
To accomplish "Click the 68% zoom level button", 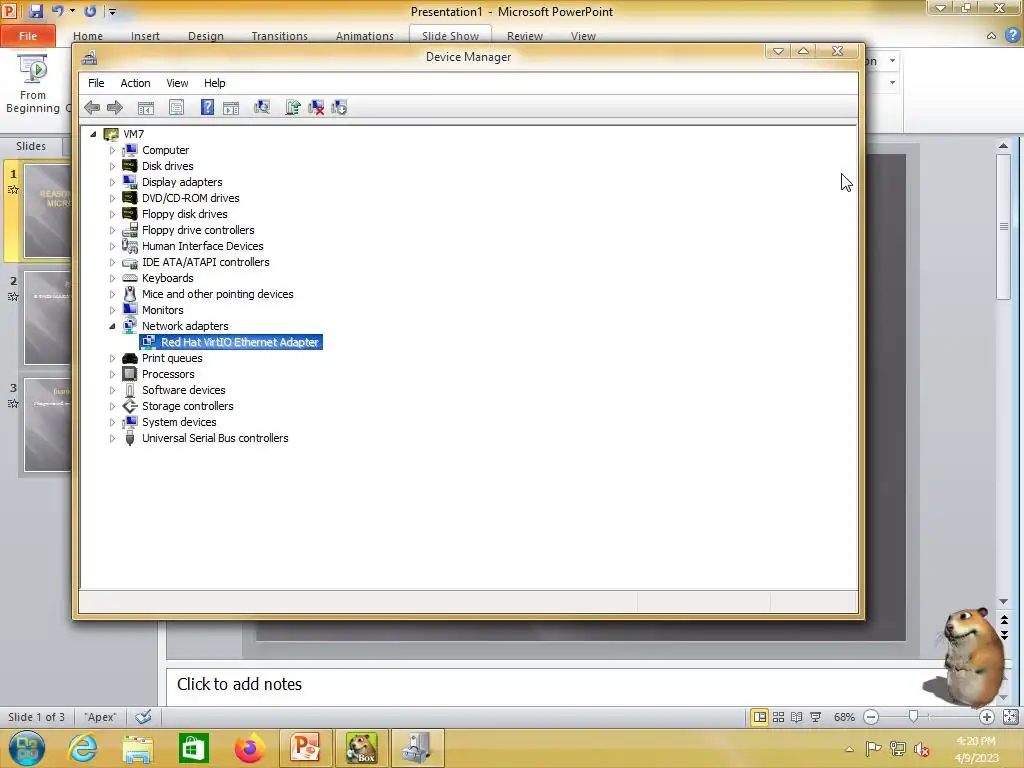I will (844, 717).
